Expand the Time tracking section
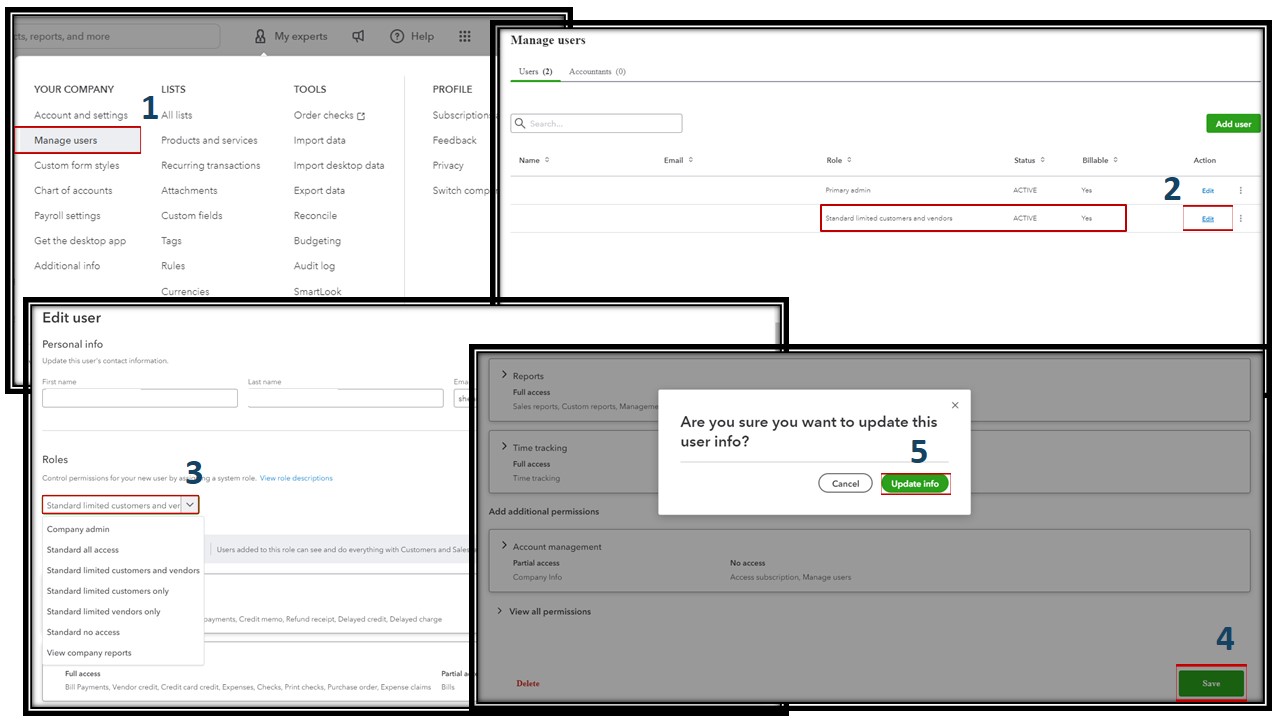The image size is (1280, 720). (x=504, y=447)
